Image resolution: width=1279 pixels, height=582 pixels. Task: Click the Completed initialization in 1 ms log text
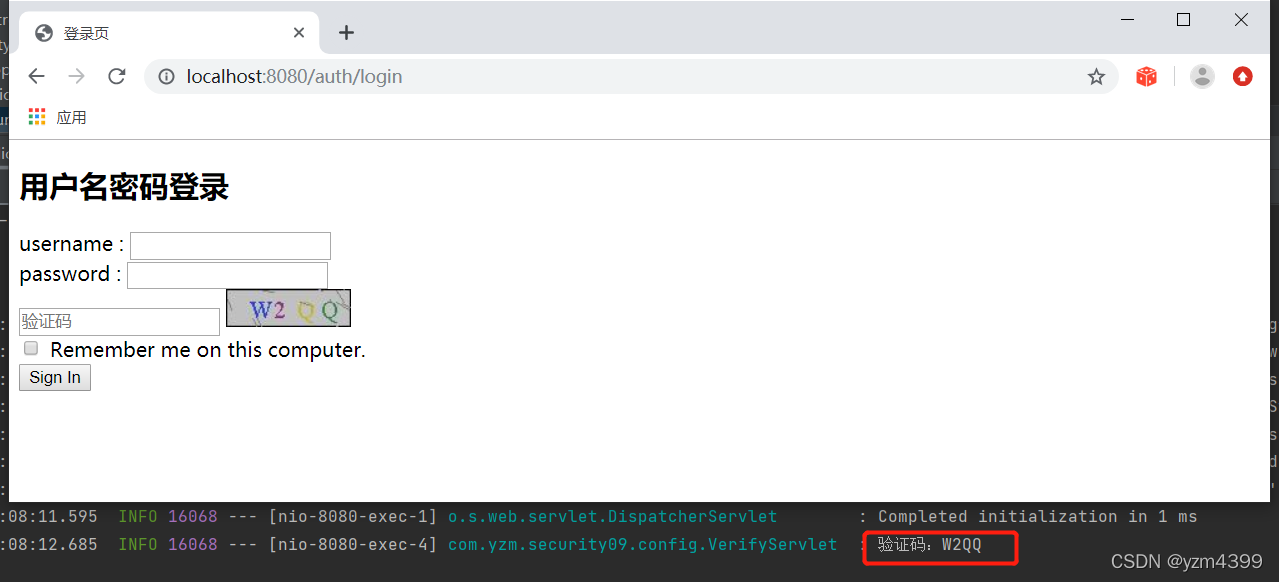click(x=1037, y=517)
